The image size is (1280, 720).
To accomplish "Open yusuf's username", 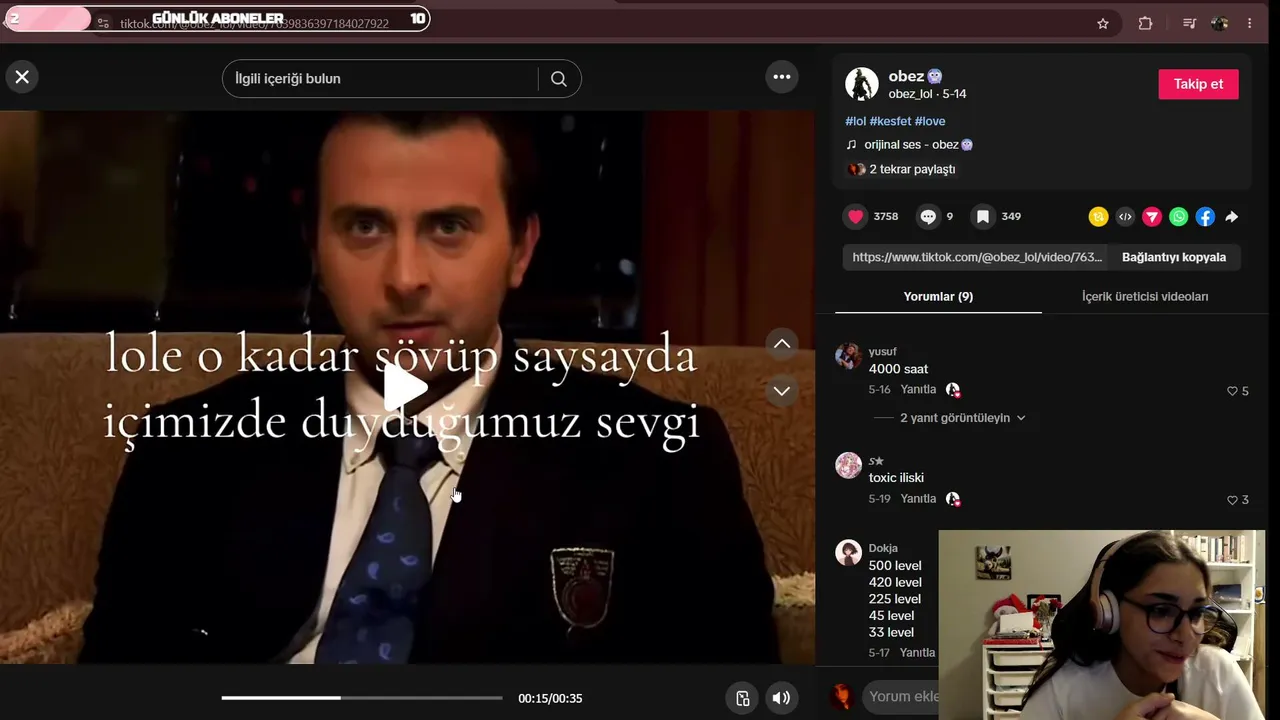I will click(x=882, y=352).
